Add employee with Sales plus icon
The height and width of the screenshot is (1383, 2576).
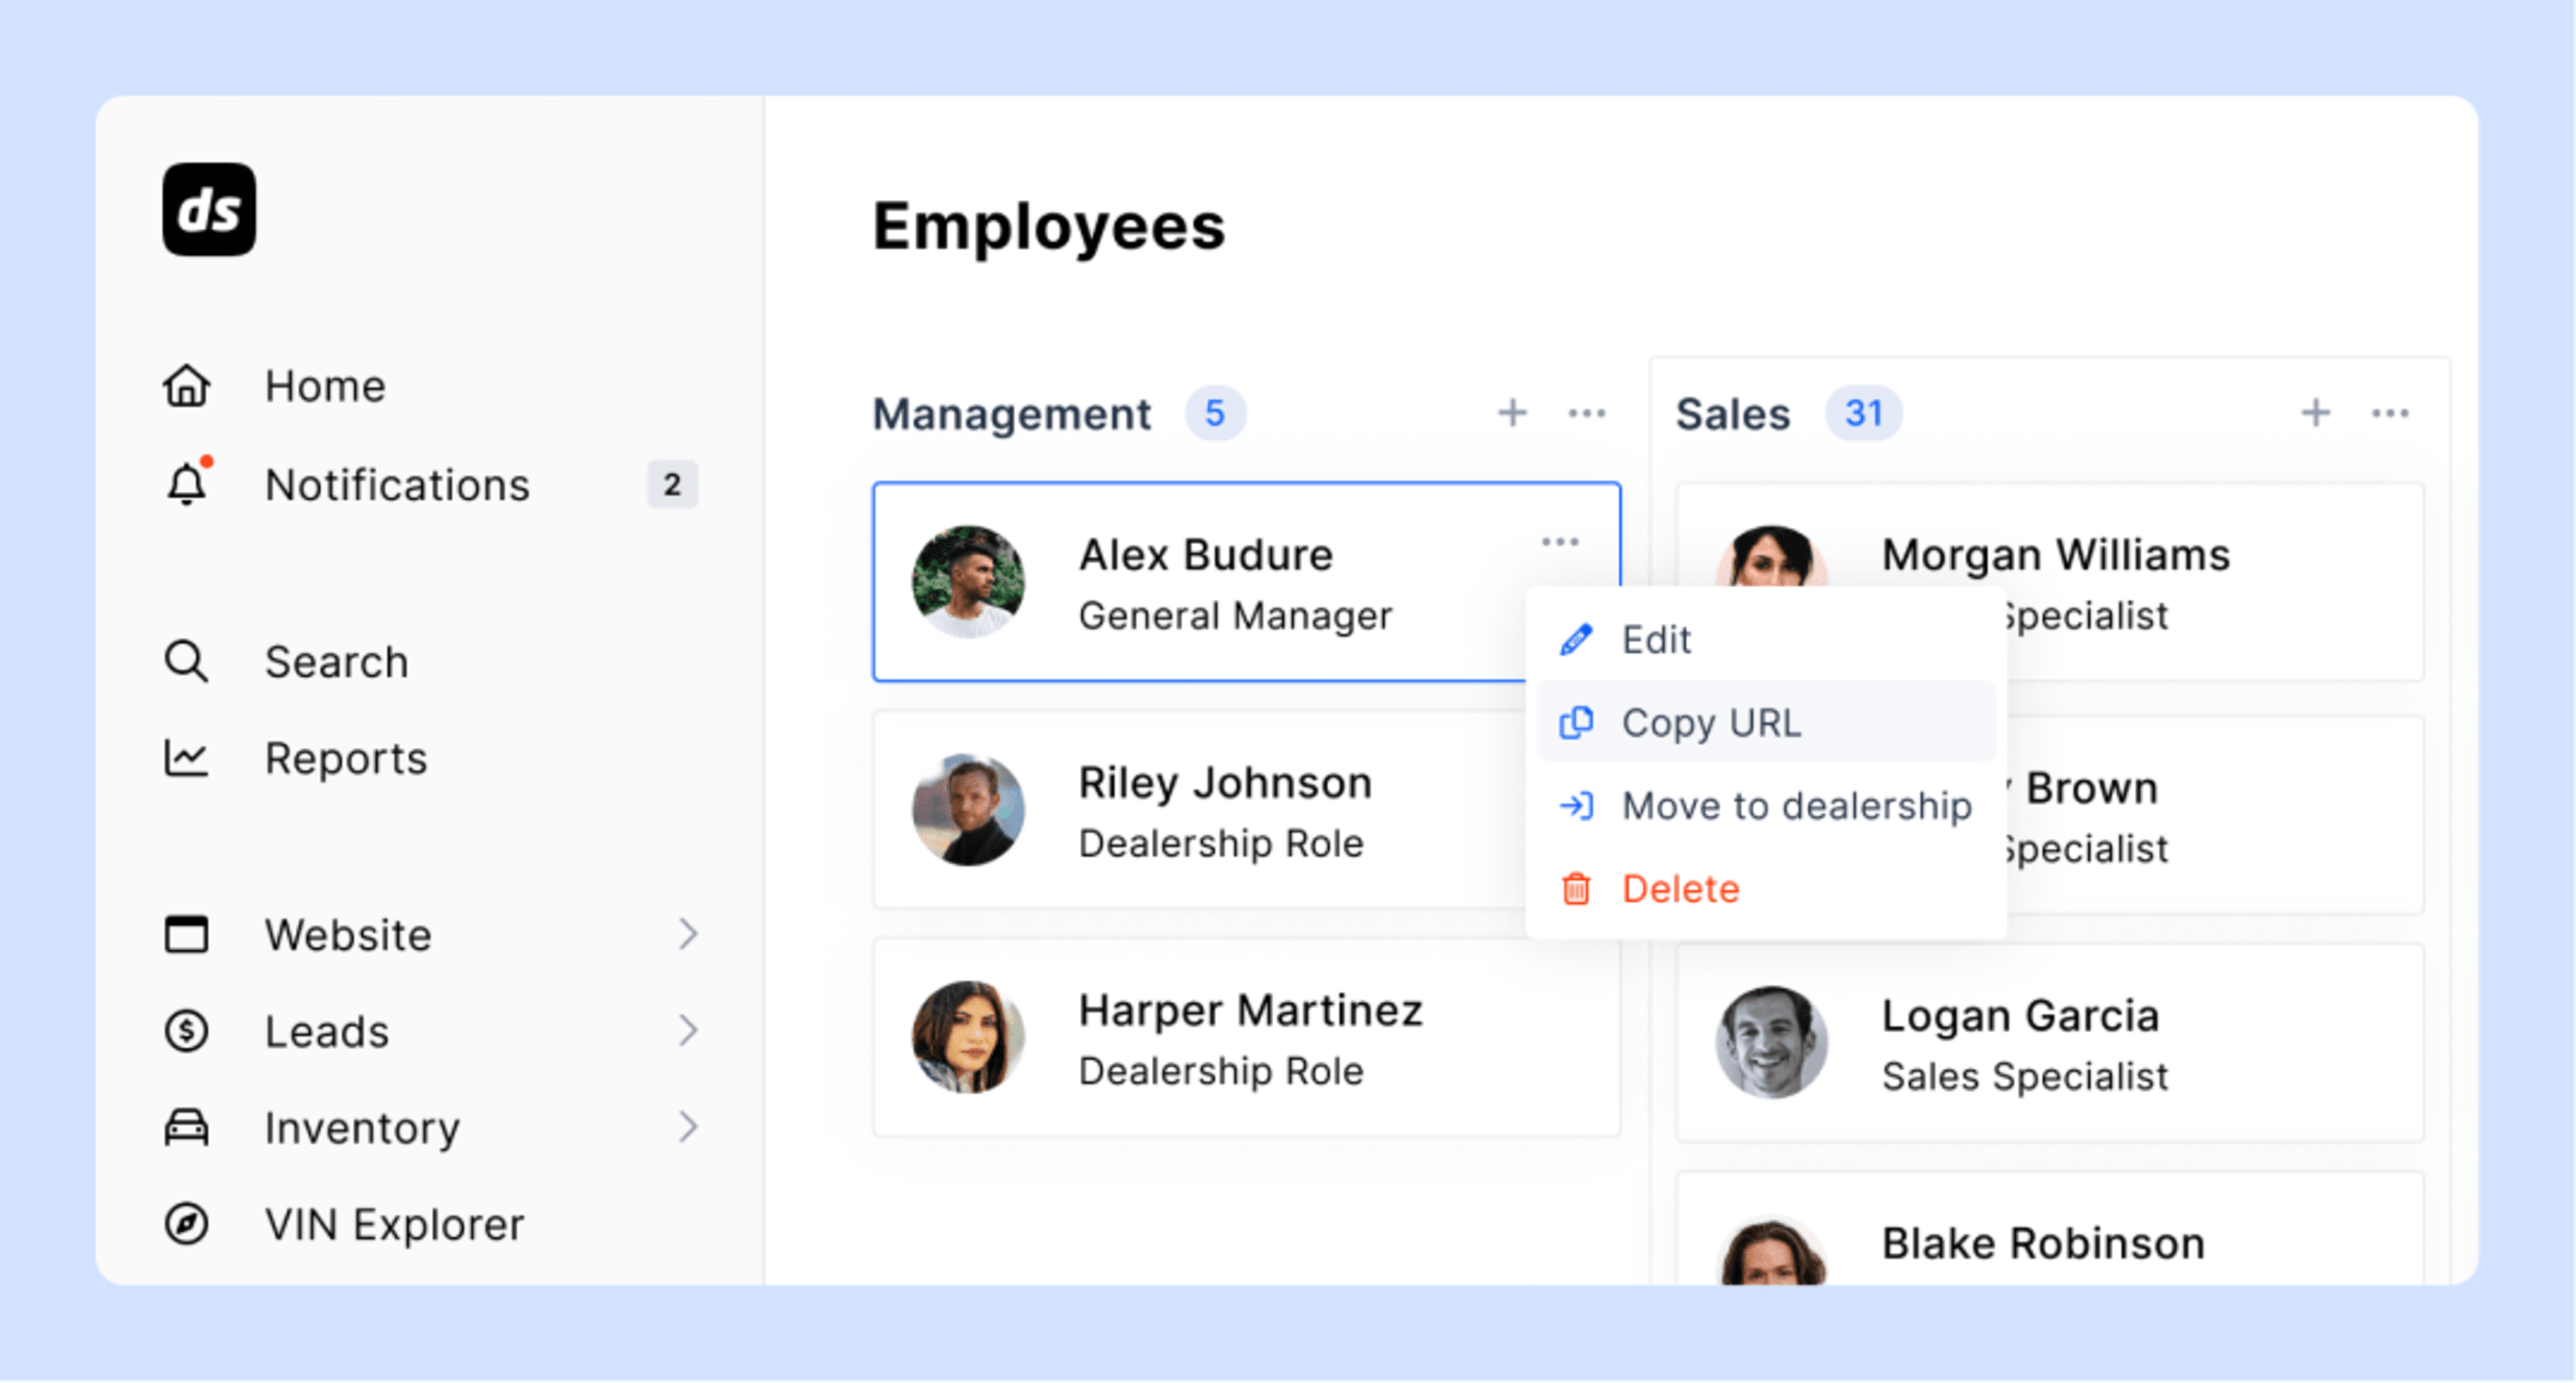tap(2315, 412)
